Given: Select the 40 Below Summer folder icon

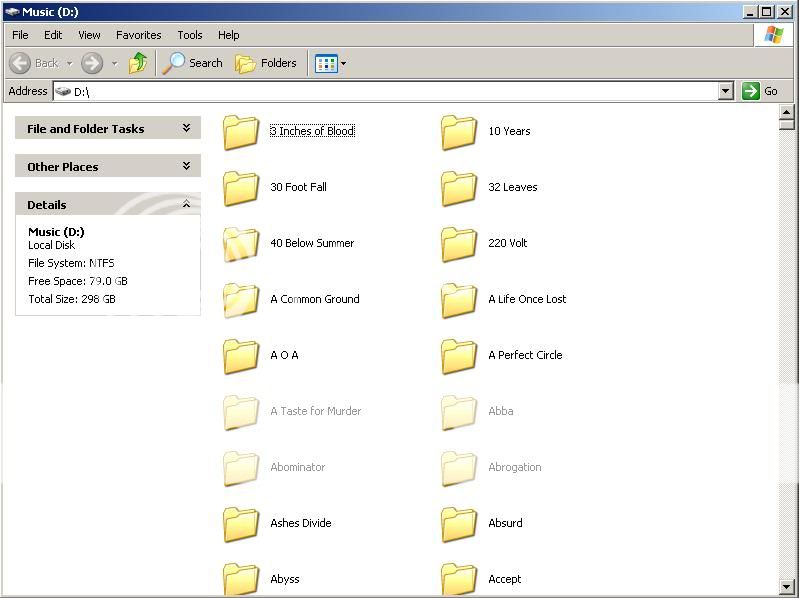Looking at the screenshot, I should pyautogui.click(x=241, y=244).
